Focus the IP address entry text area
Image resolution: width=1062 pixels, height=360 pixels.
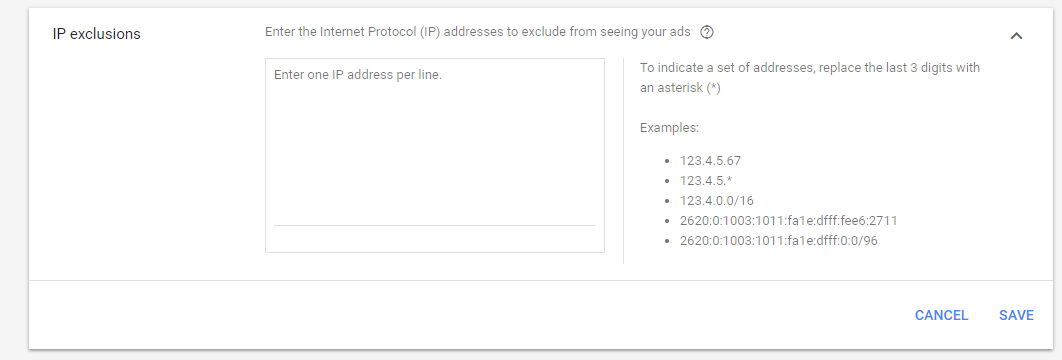tap(435, 156)
